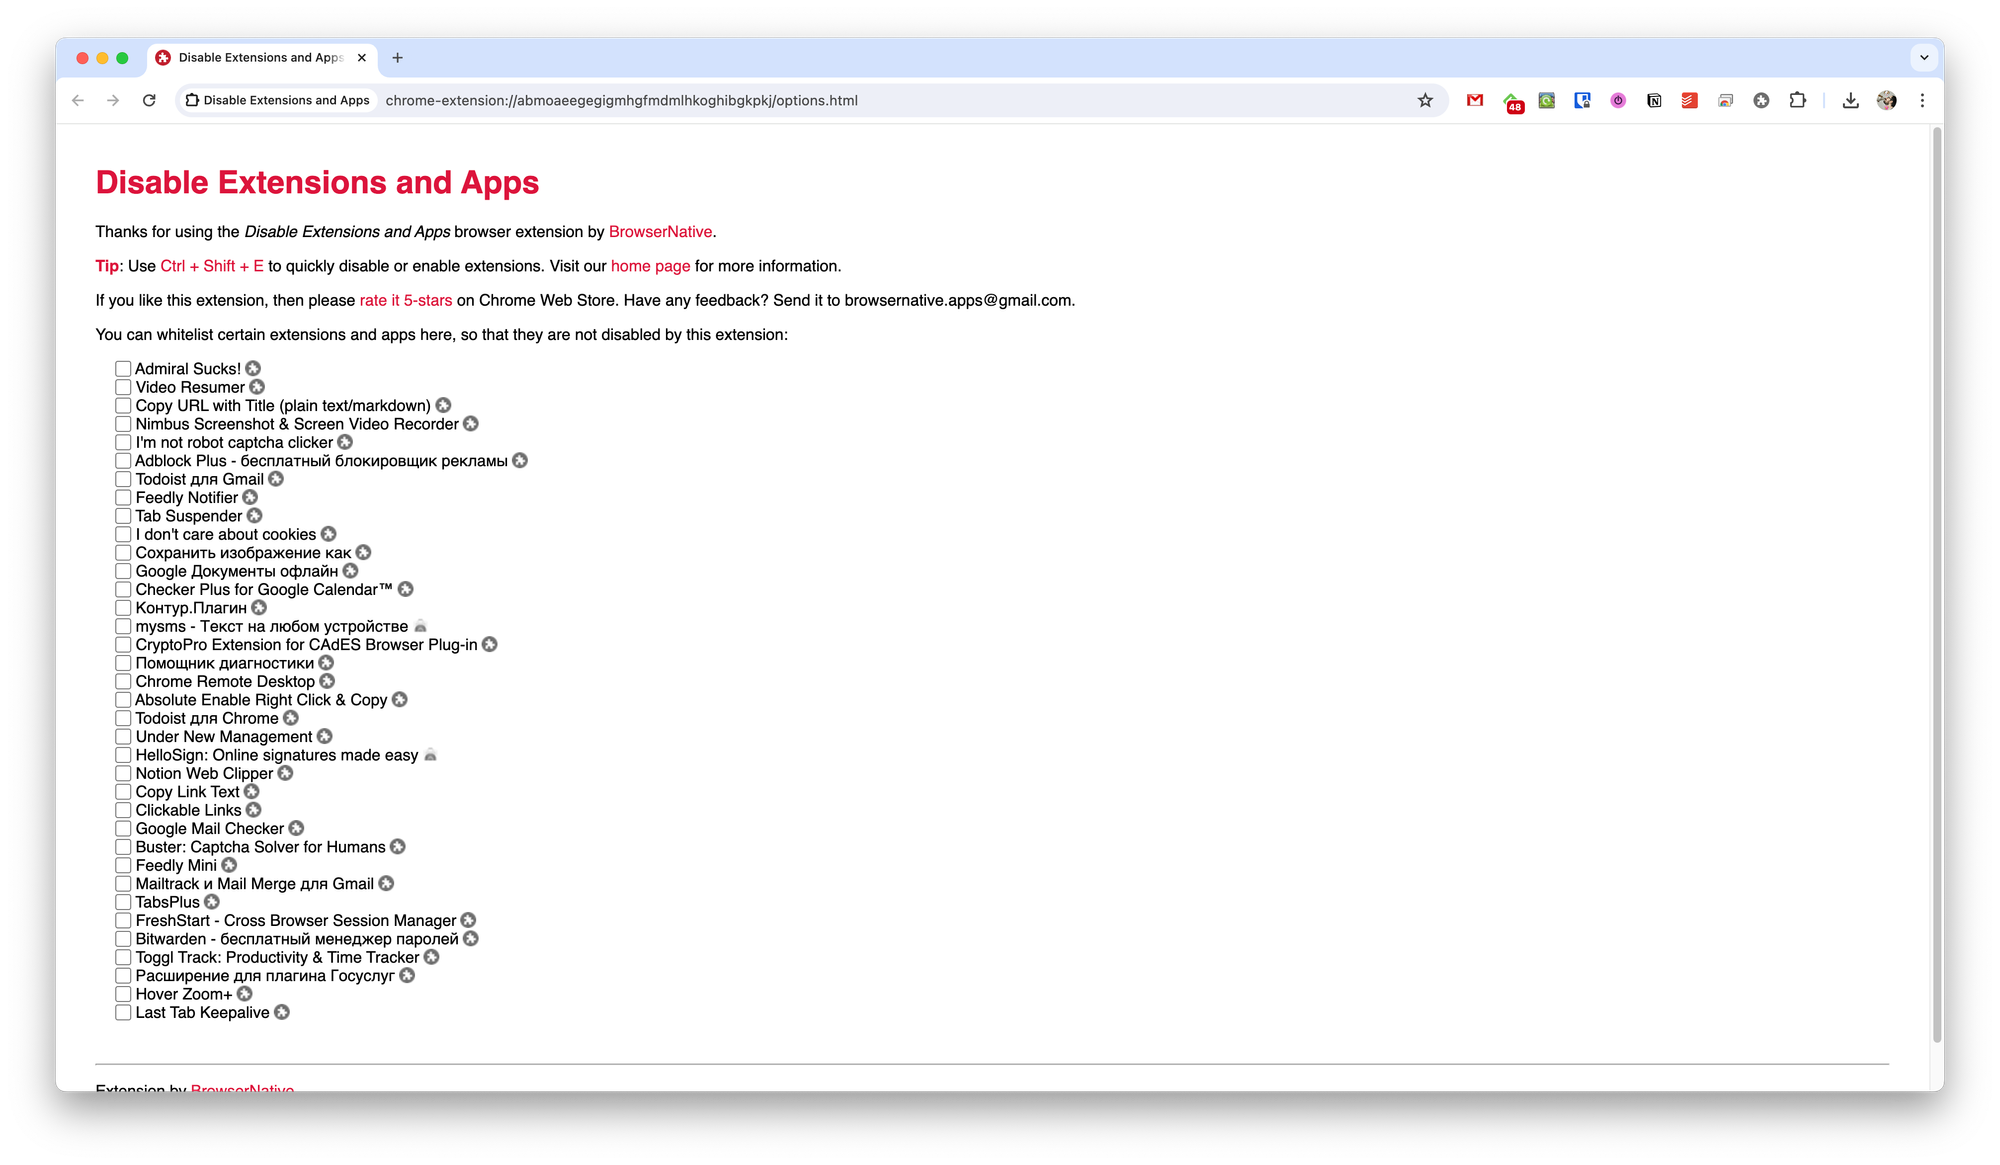Open the Google Mail Checker toolbar extension
The image size is (2000, 1165).
(x=1475, y=100)
